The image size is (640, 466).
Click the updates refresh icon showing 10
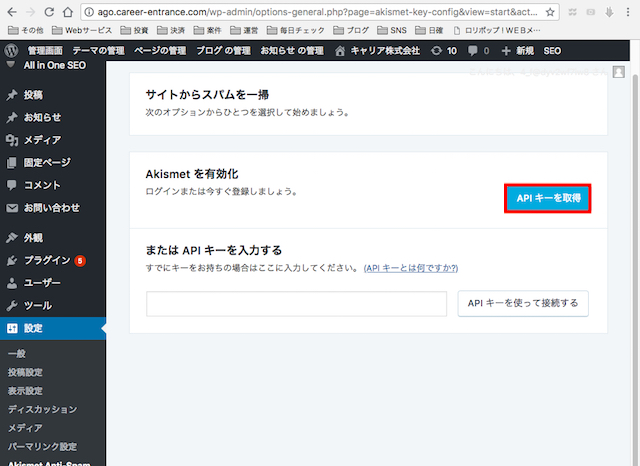click(x=436, y=50)
